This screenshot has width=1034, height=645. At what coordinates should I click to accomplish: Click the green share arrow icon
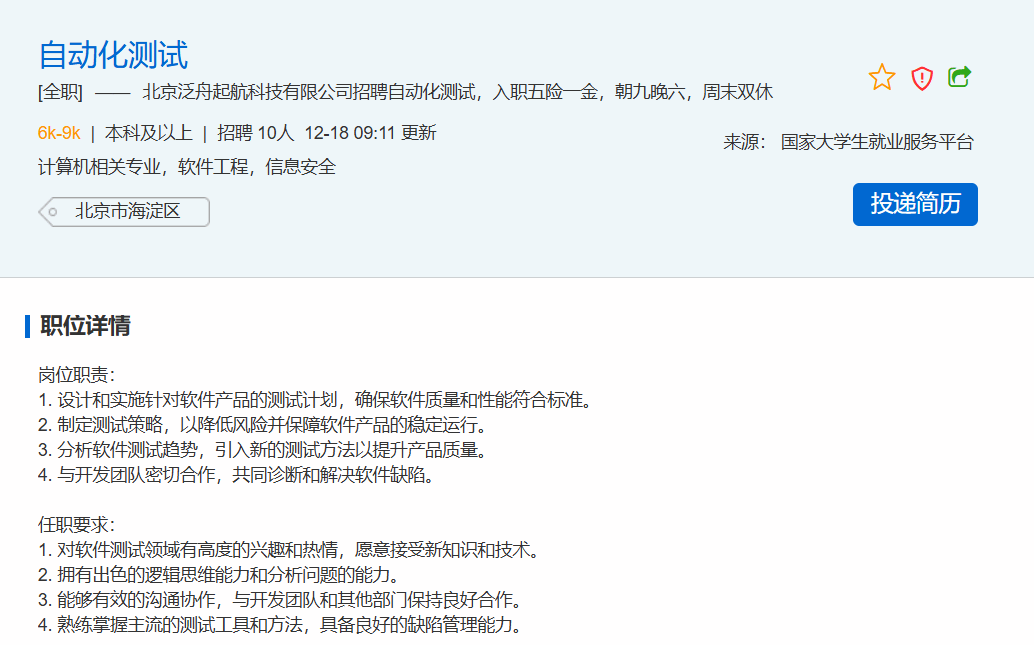(x=960, y=77)
